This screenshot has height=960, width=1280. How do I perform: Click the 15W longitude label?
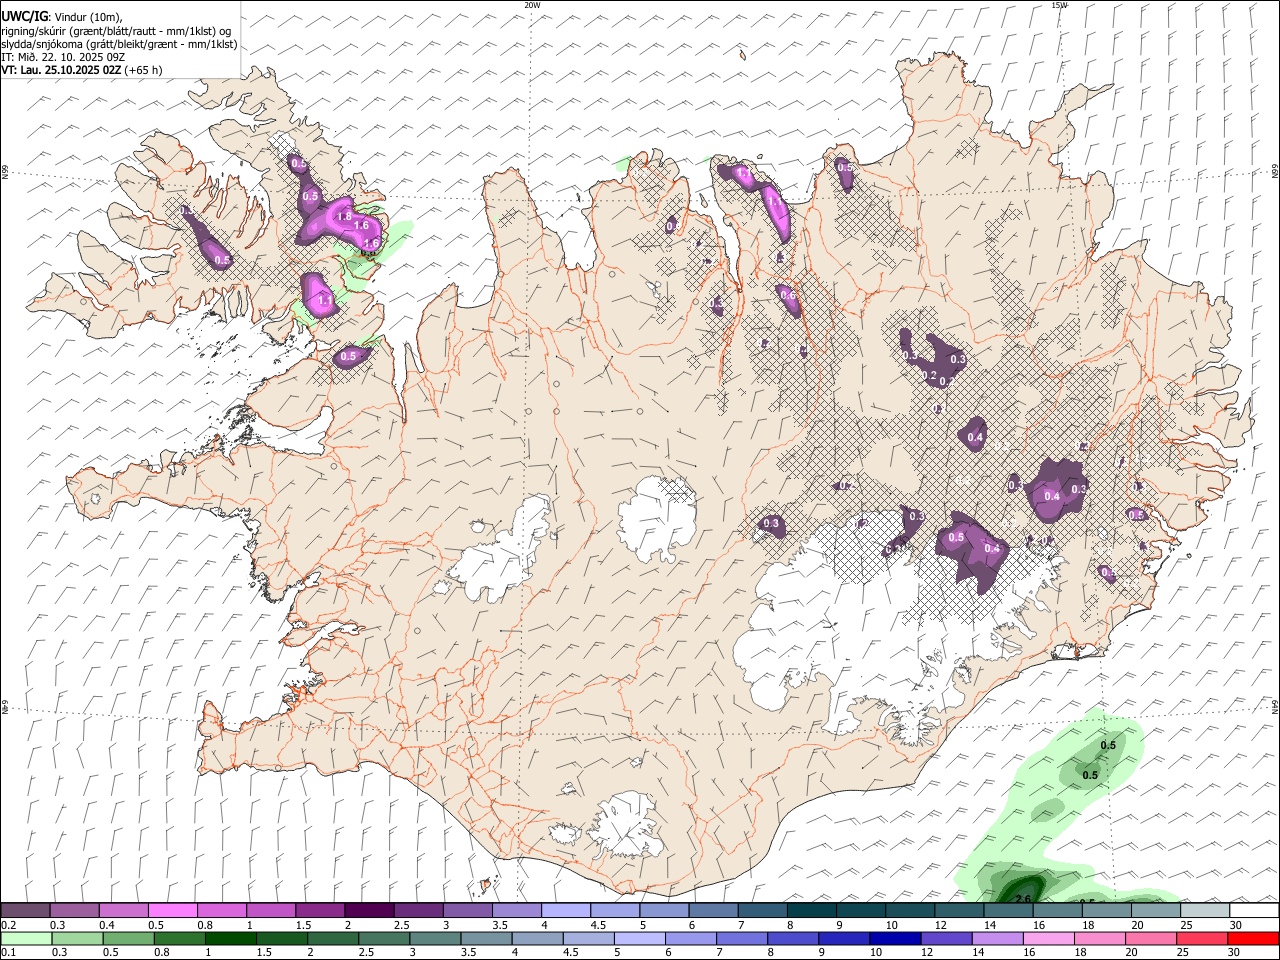(x=1060, y=5)
